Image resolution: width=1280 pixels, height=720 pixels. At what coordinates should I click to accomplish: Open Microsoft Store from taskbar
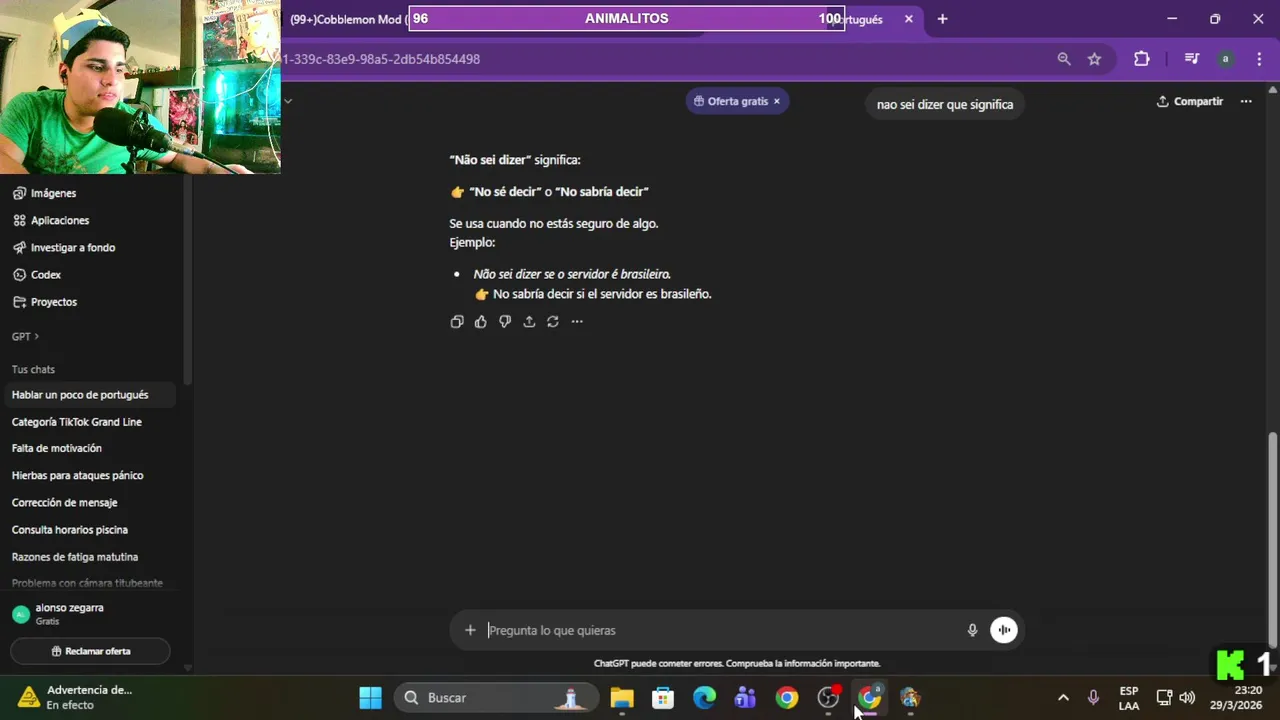(663, 698)
